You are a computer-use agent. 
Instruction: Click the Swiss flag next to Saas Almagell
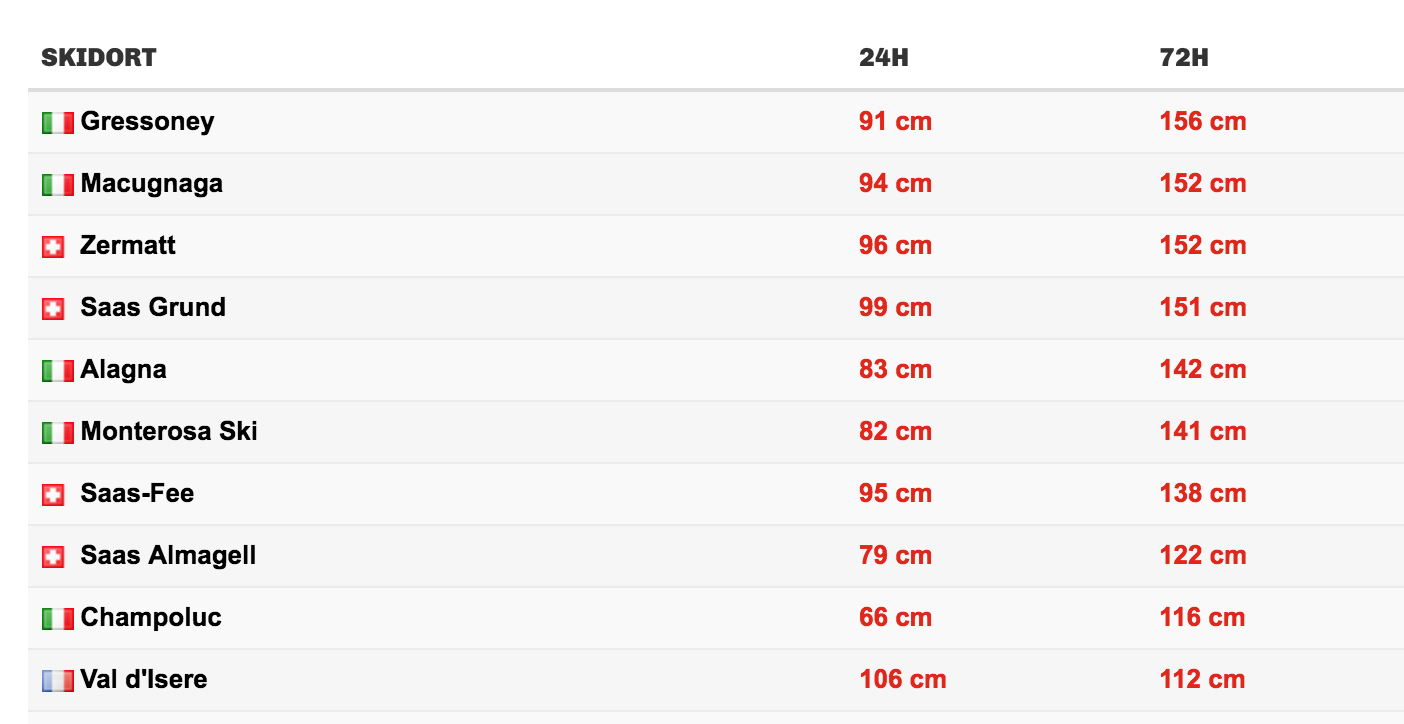coord(53,557)
